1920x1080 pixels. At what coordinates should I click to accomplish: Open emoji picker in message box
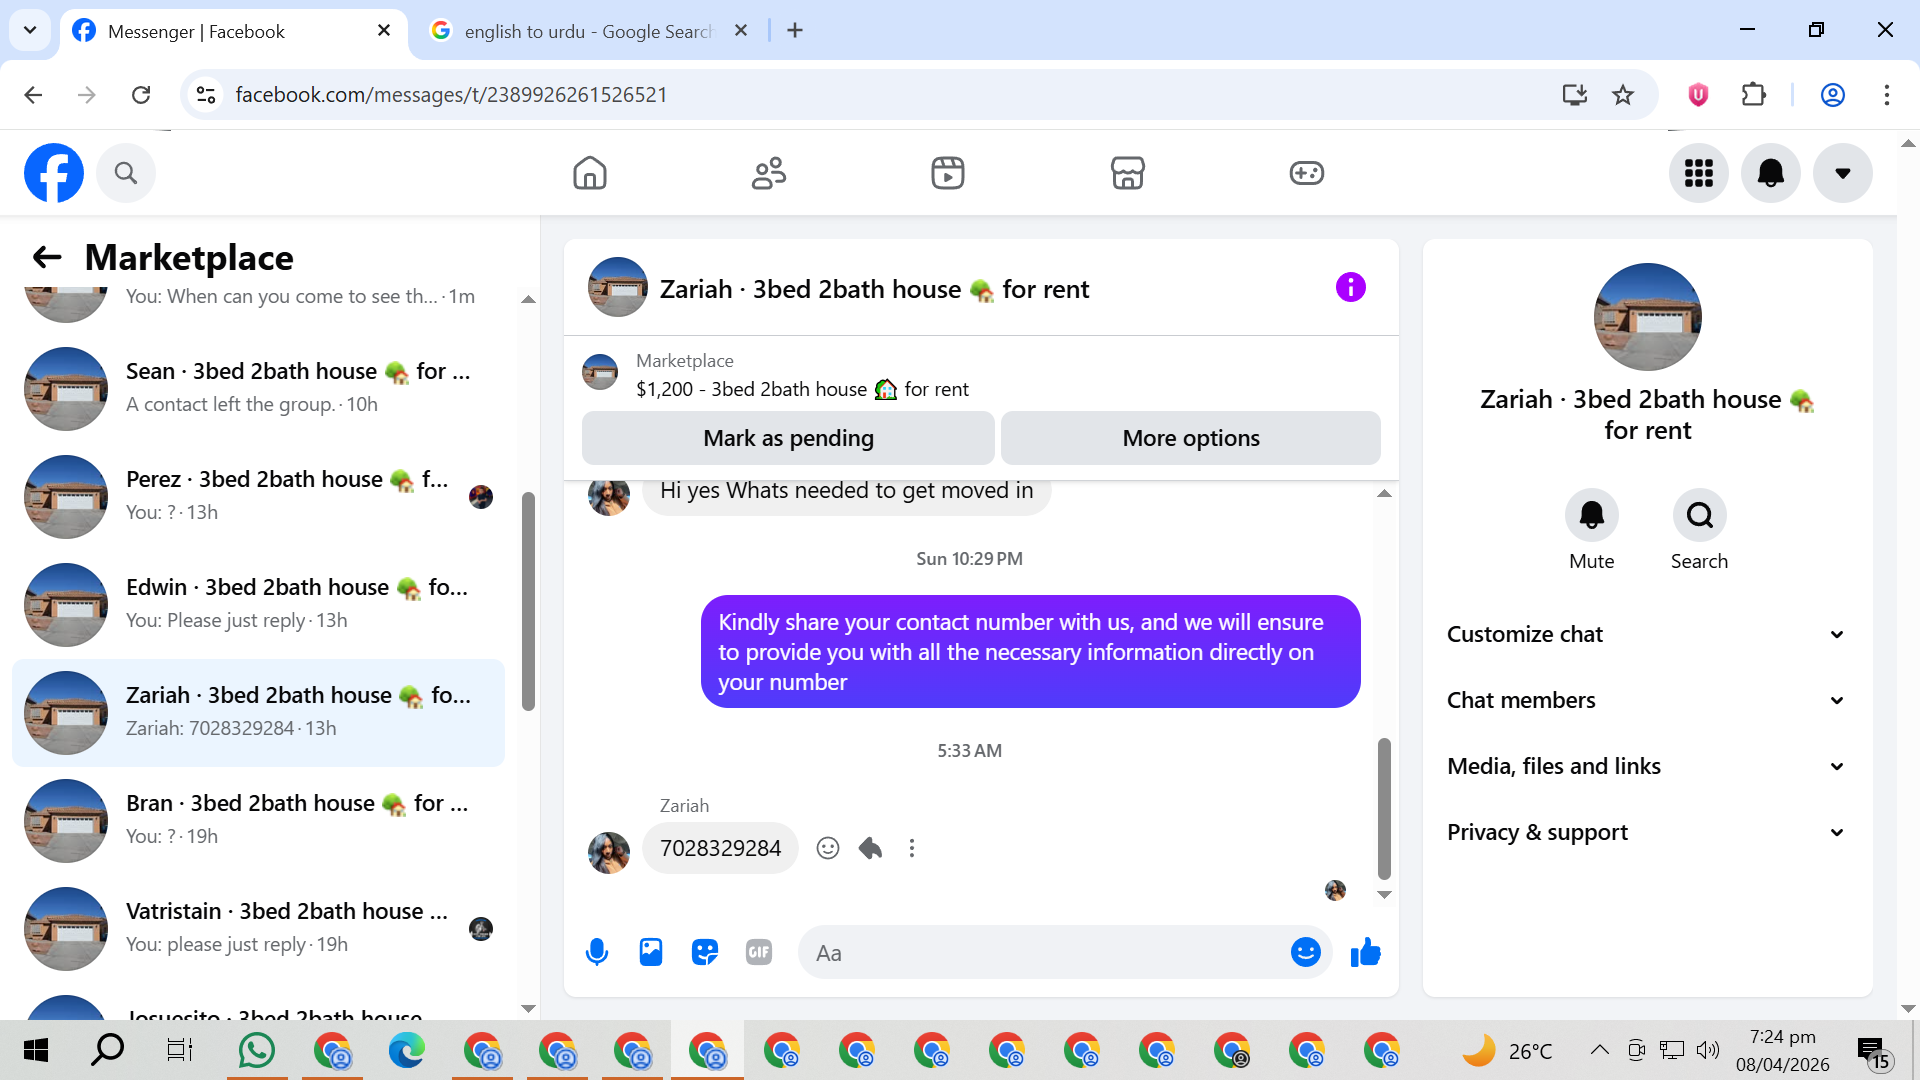click(1305, 952)
